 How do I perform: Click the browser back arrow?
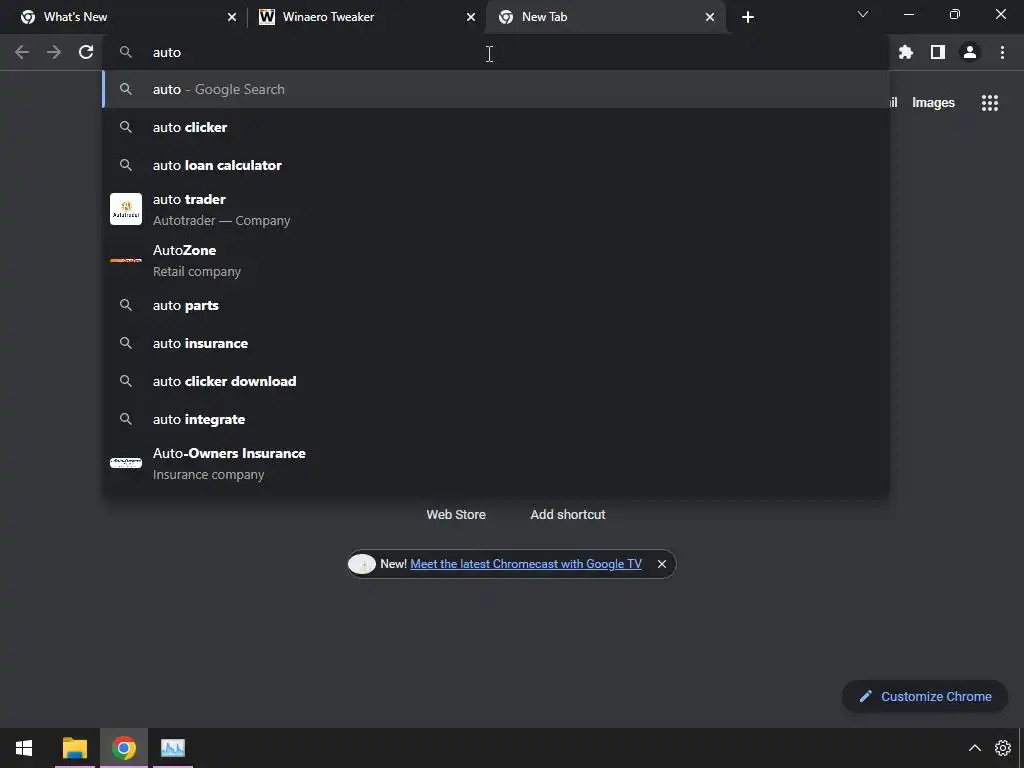22,52
